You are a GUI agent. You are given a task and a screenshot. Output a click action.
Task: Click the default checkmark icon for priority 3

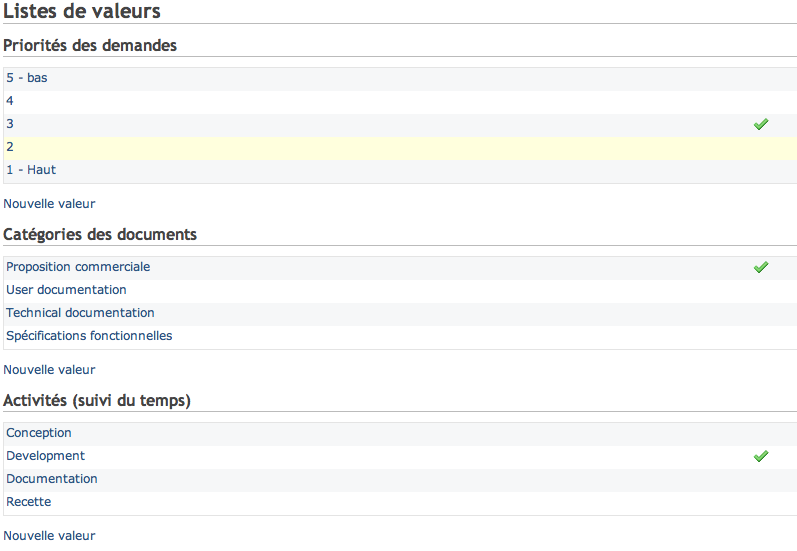point(761,125)
